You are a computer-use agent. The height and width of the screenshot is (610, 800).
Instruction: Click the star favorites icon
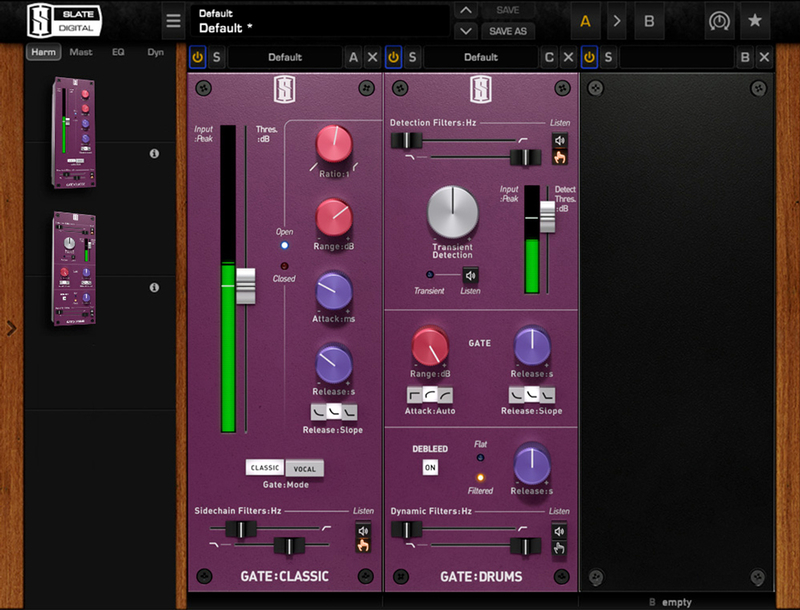point(755,21)
